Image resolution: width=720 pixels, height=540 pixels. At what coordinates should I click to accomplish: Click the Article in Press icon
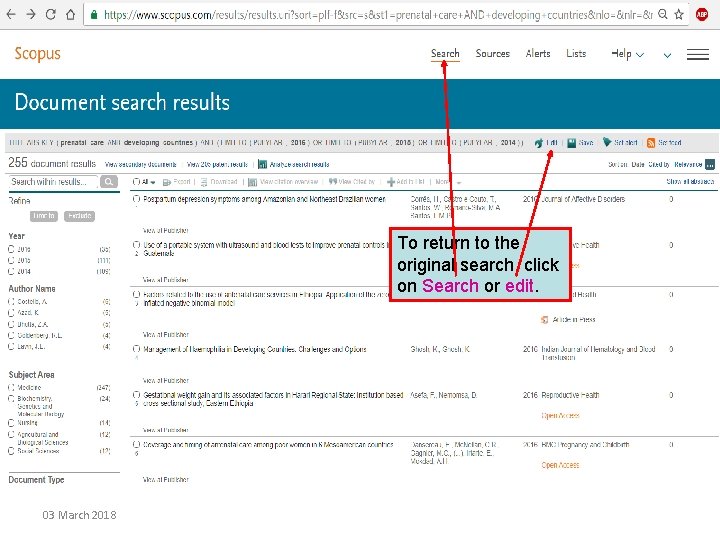tap(545, 320)
